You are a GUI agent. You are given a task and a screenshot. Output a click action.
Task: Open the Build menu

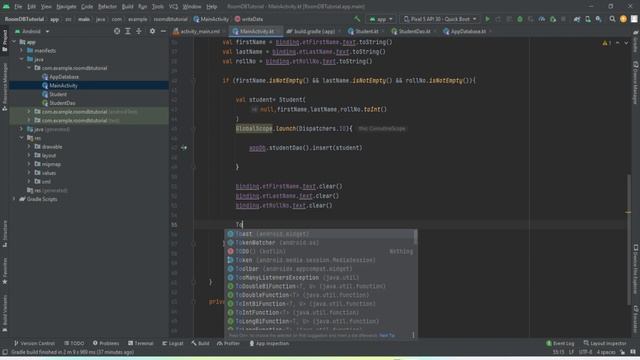tap(127, 7)
